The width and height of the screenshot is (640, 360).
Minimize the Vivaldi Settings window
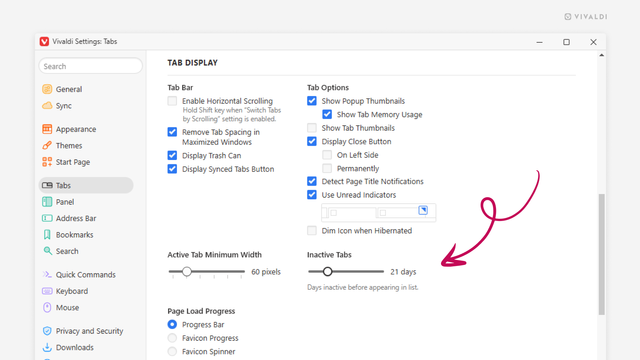pos(540,42)
